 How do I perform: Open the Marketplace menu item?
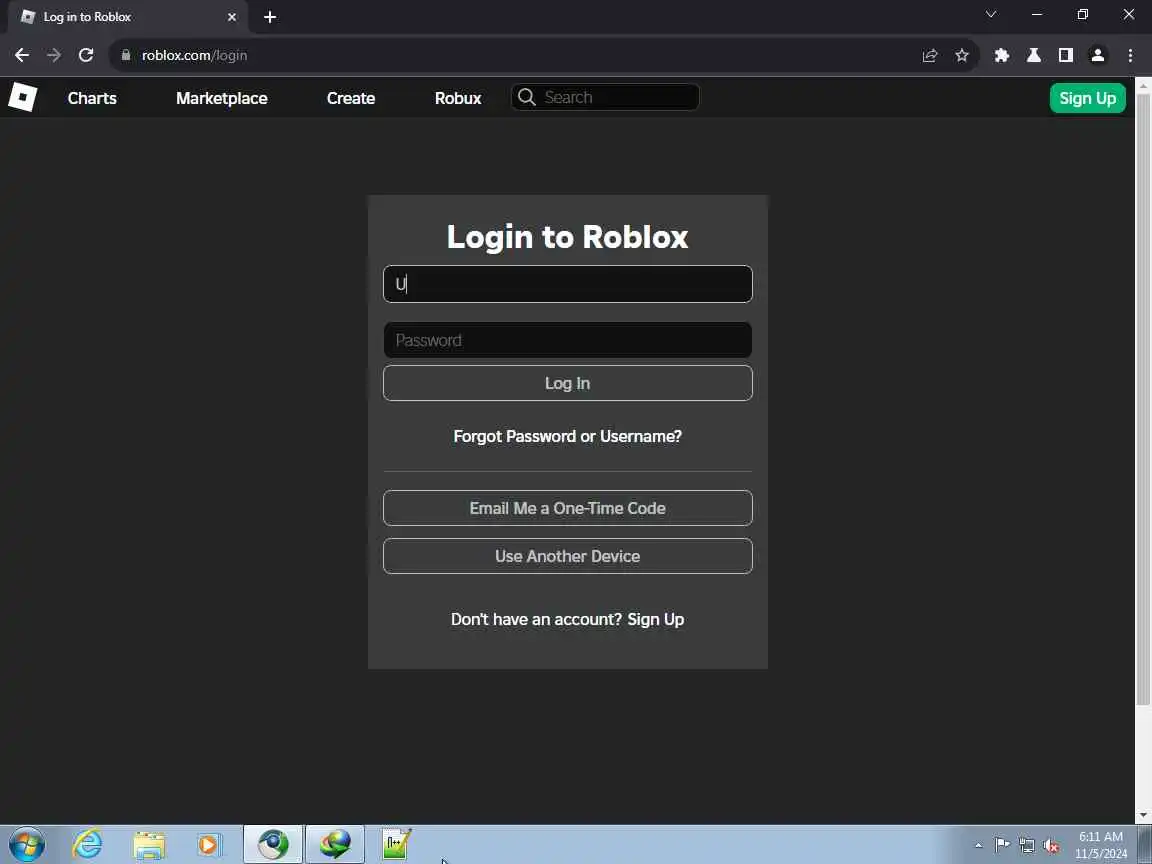pyautogui.click(x=222, y=98)
